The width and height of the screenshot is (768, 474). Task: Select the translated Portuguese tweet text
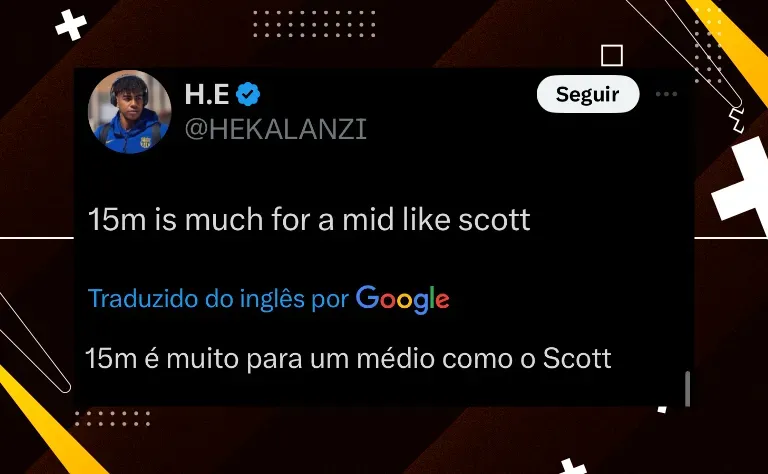click(x=348, y=358)
